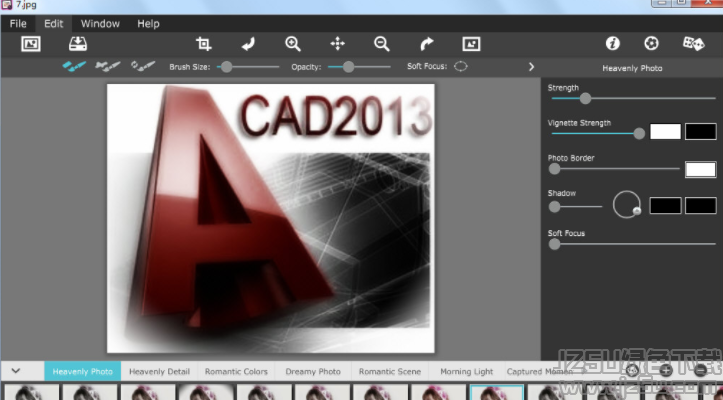Click the save image icon
This screenshot has height=400, width=723.
pyautogui.click(x=78, y=44)
